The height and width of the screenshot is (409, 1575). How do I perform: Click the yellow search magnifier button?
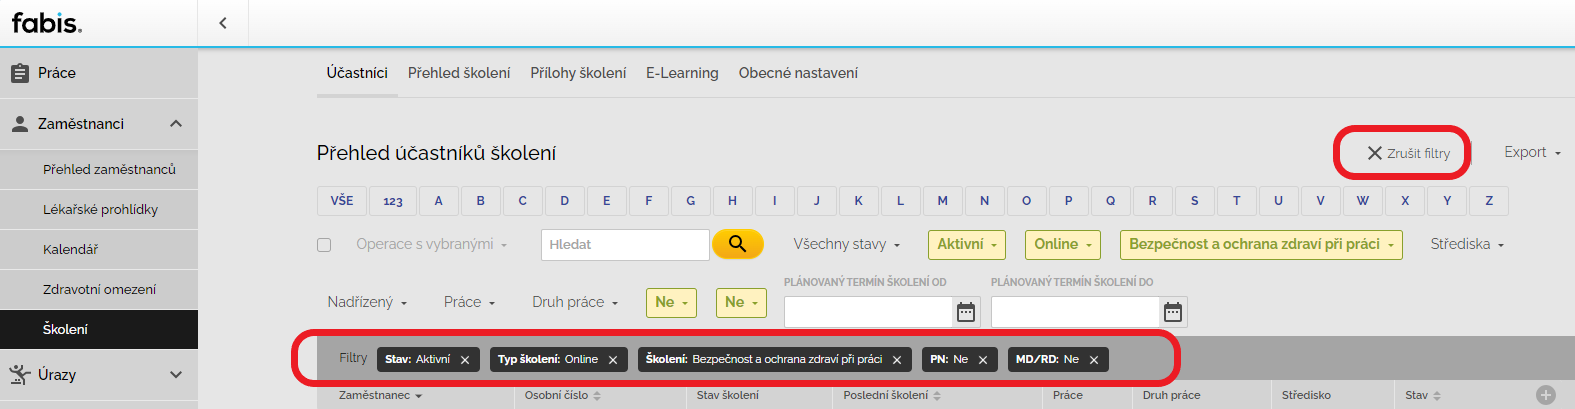pyautogui.click(x=738, y=244)
